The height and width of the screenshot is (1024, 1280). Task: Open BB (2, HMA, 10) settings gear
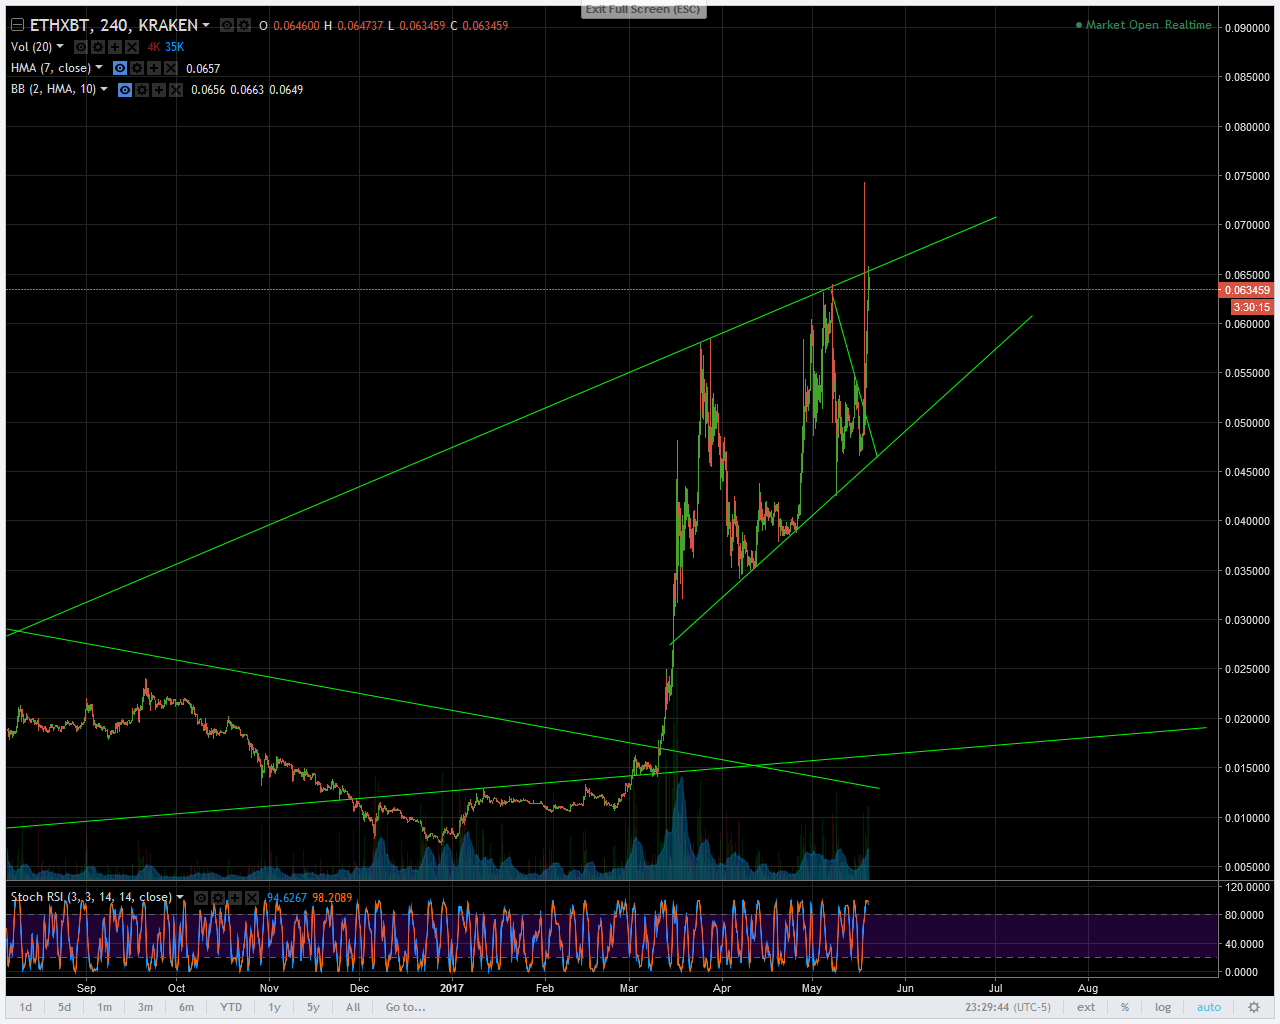[x=142, y=90]
